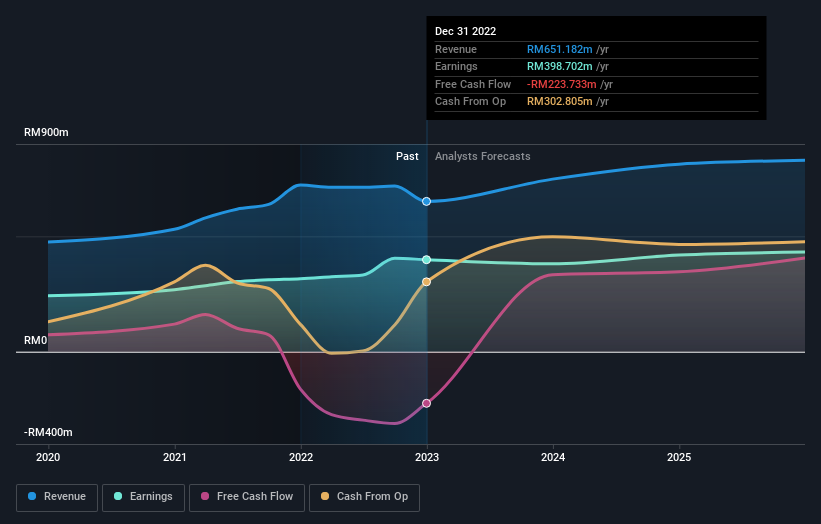Click the -RM400m axis label
821x524 pixels.
click(x=48, y=432)
